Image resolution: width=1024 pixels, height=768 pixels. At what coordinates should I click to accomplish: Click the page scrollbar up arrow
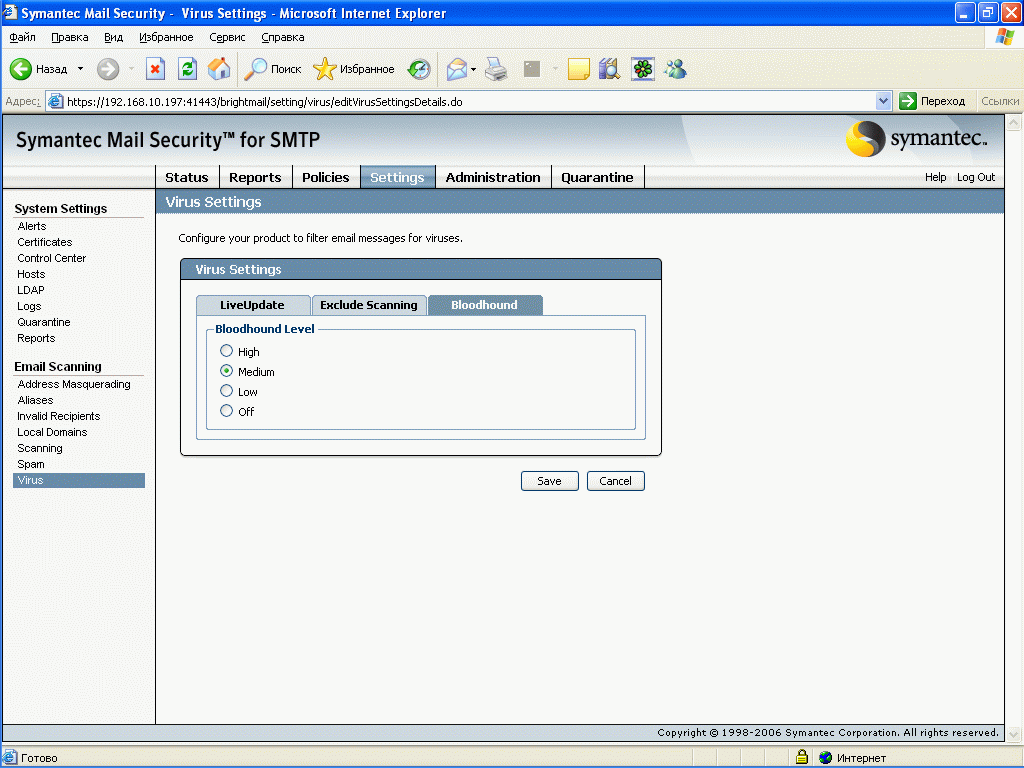point(1014,123)
